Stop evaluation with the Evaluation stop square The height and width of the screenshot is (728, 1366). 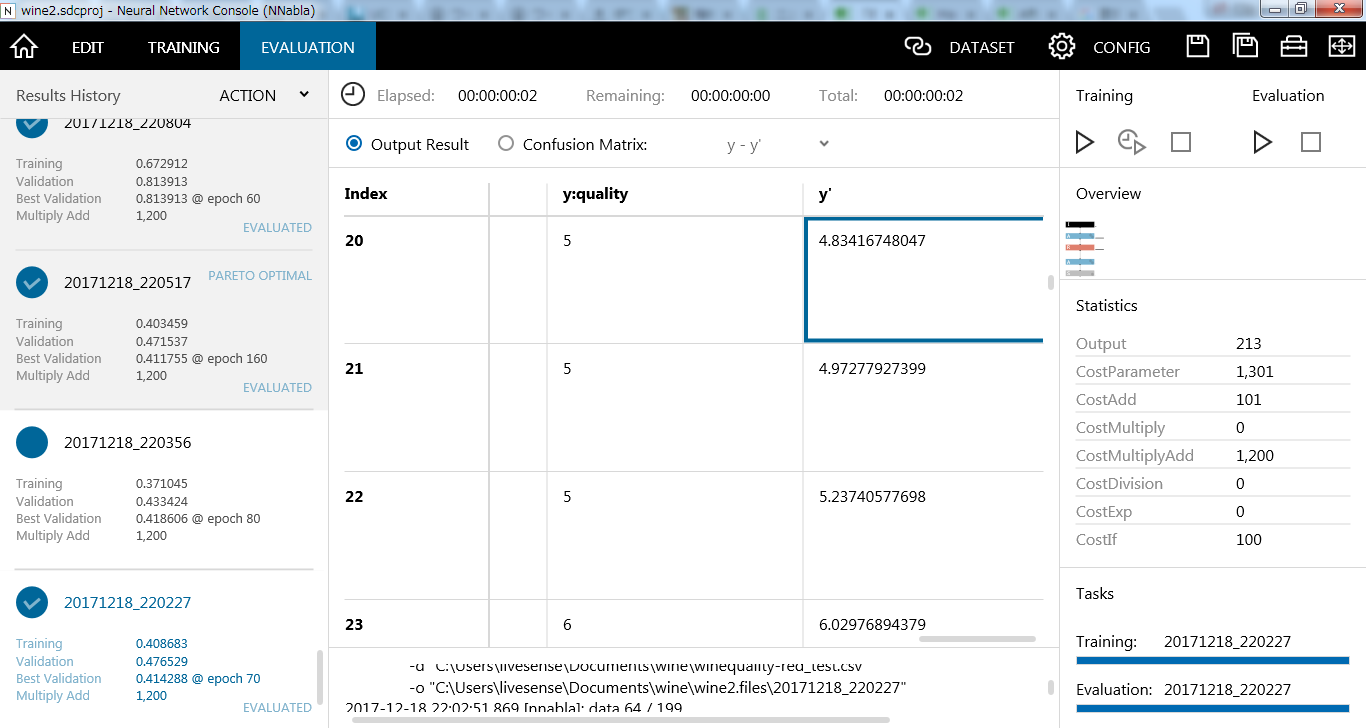tap(1311, 143)
